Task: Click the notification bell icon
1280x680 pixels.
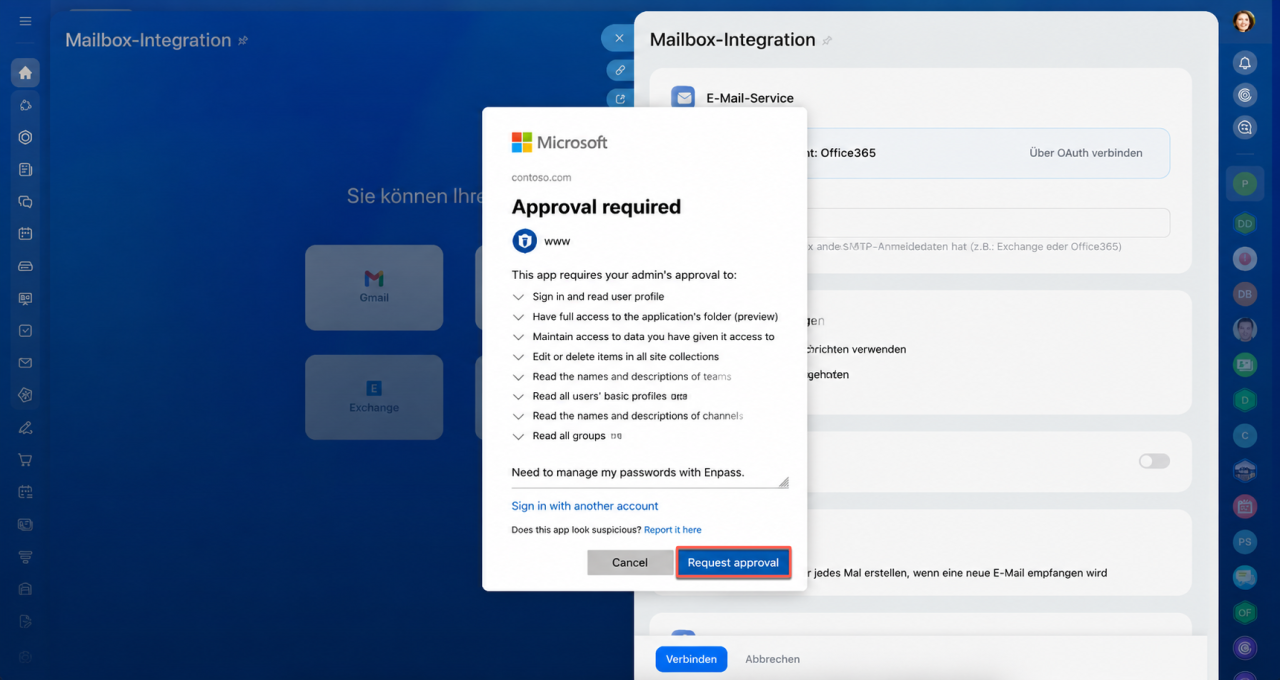Action: 1245,63
